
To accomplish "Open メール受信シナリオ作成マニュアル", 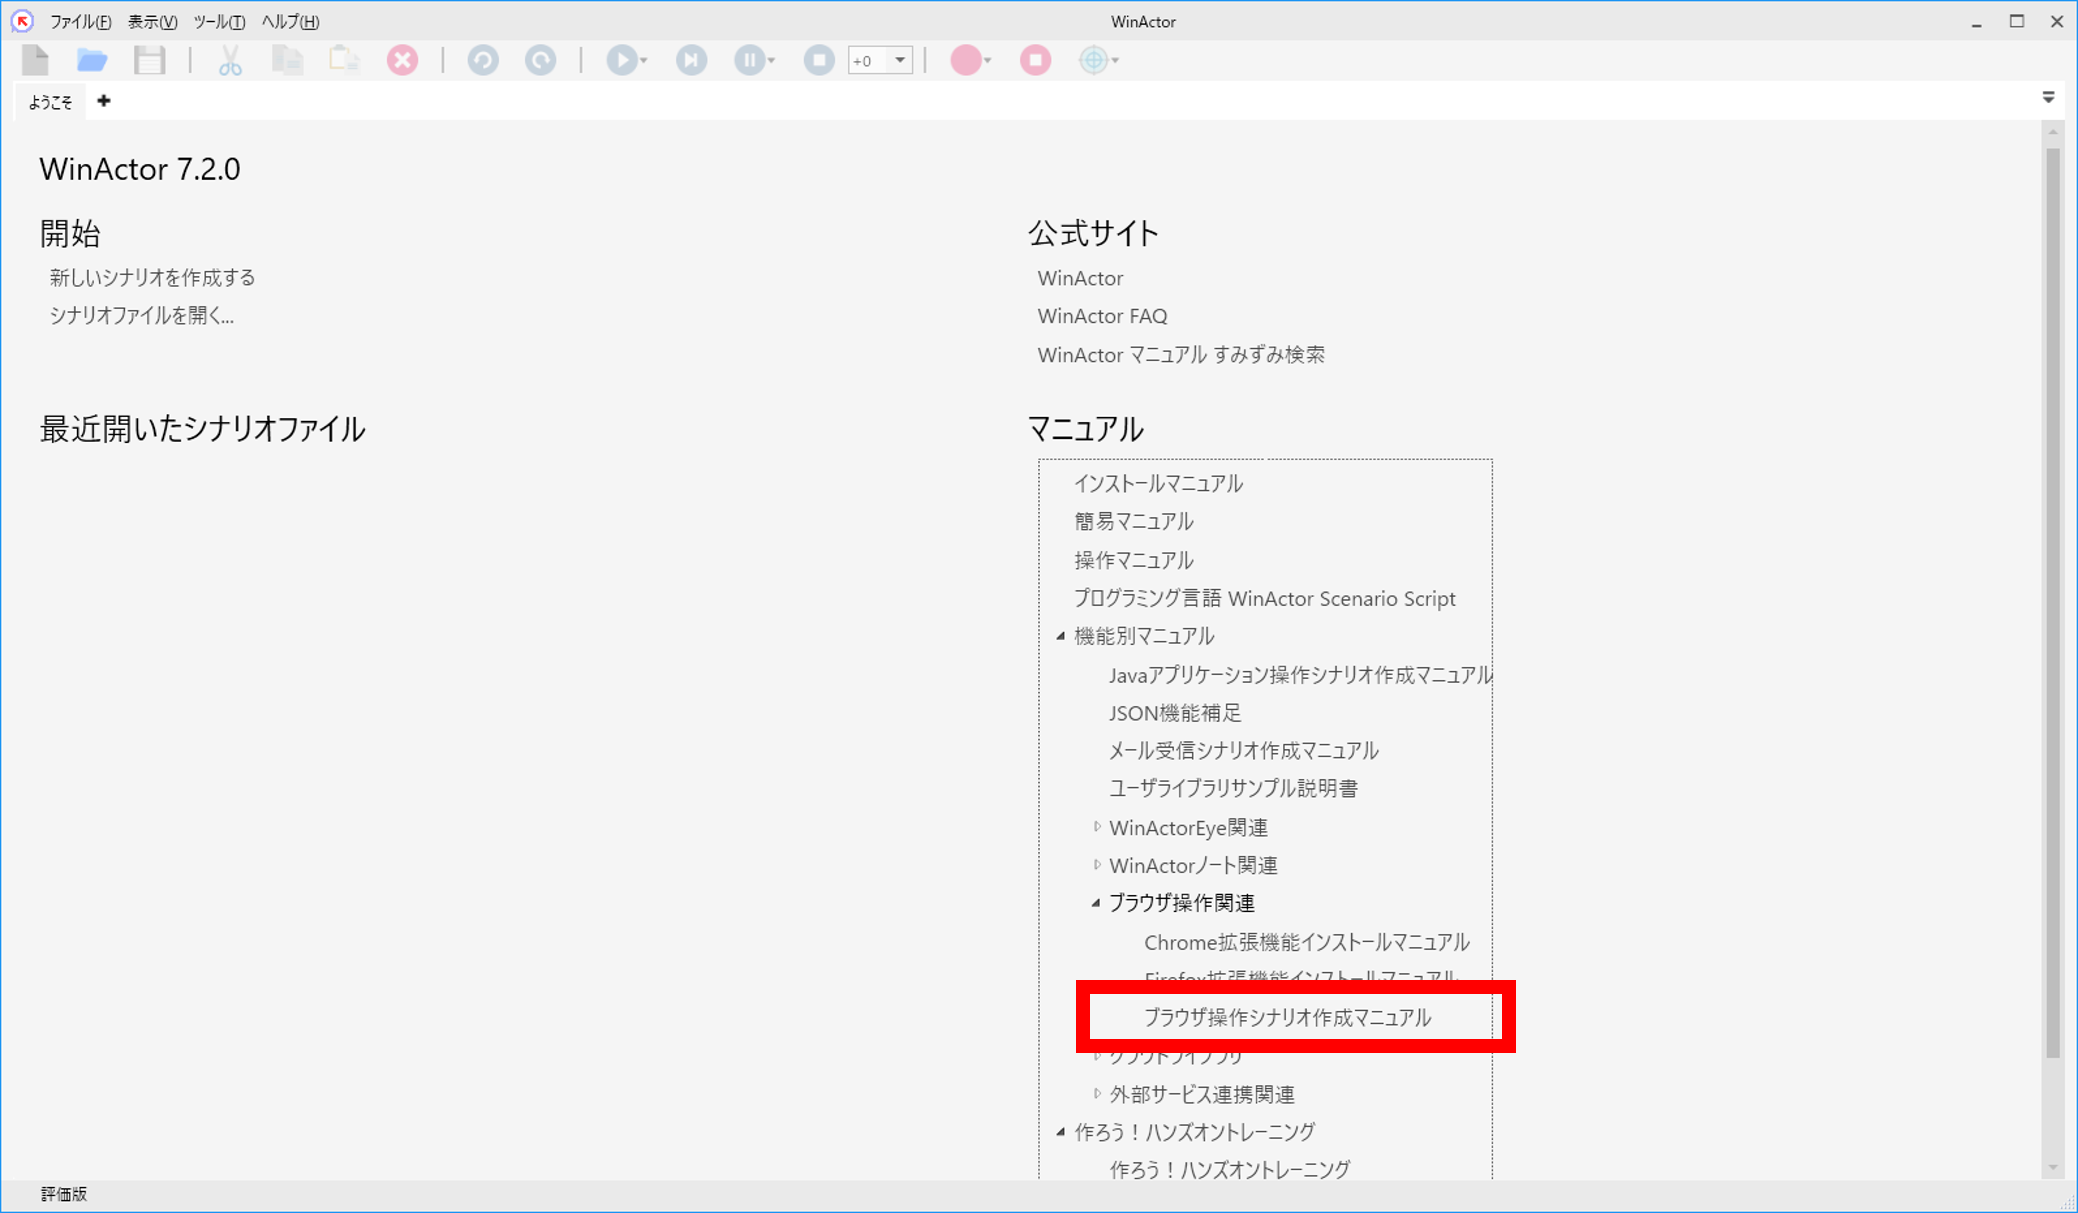I will 1243,751.
